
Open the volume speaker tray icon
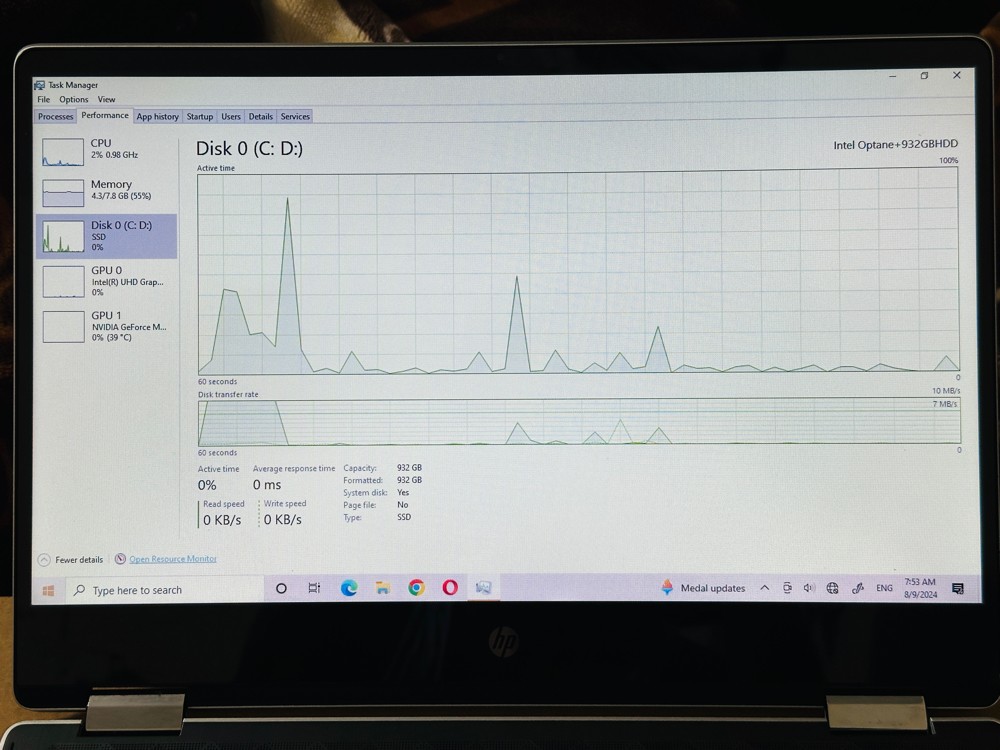809,588
